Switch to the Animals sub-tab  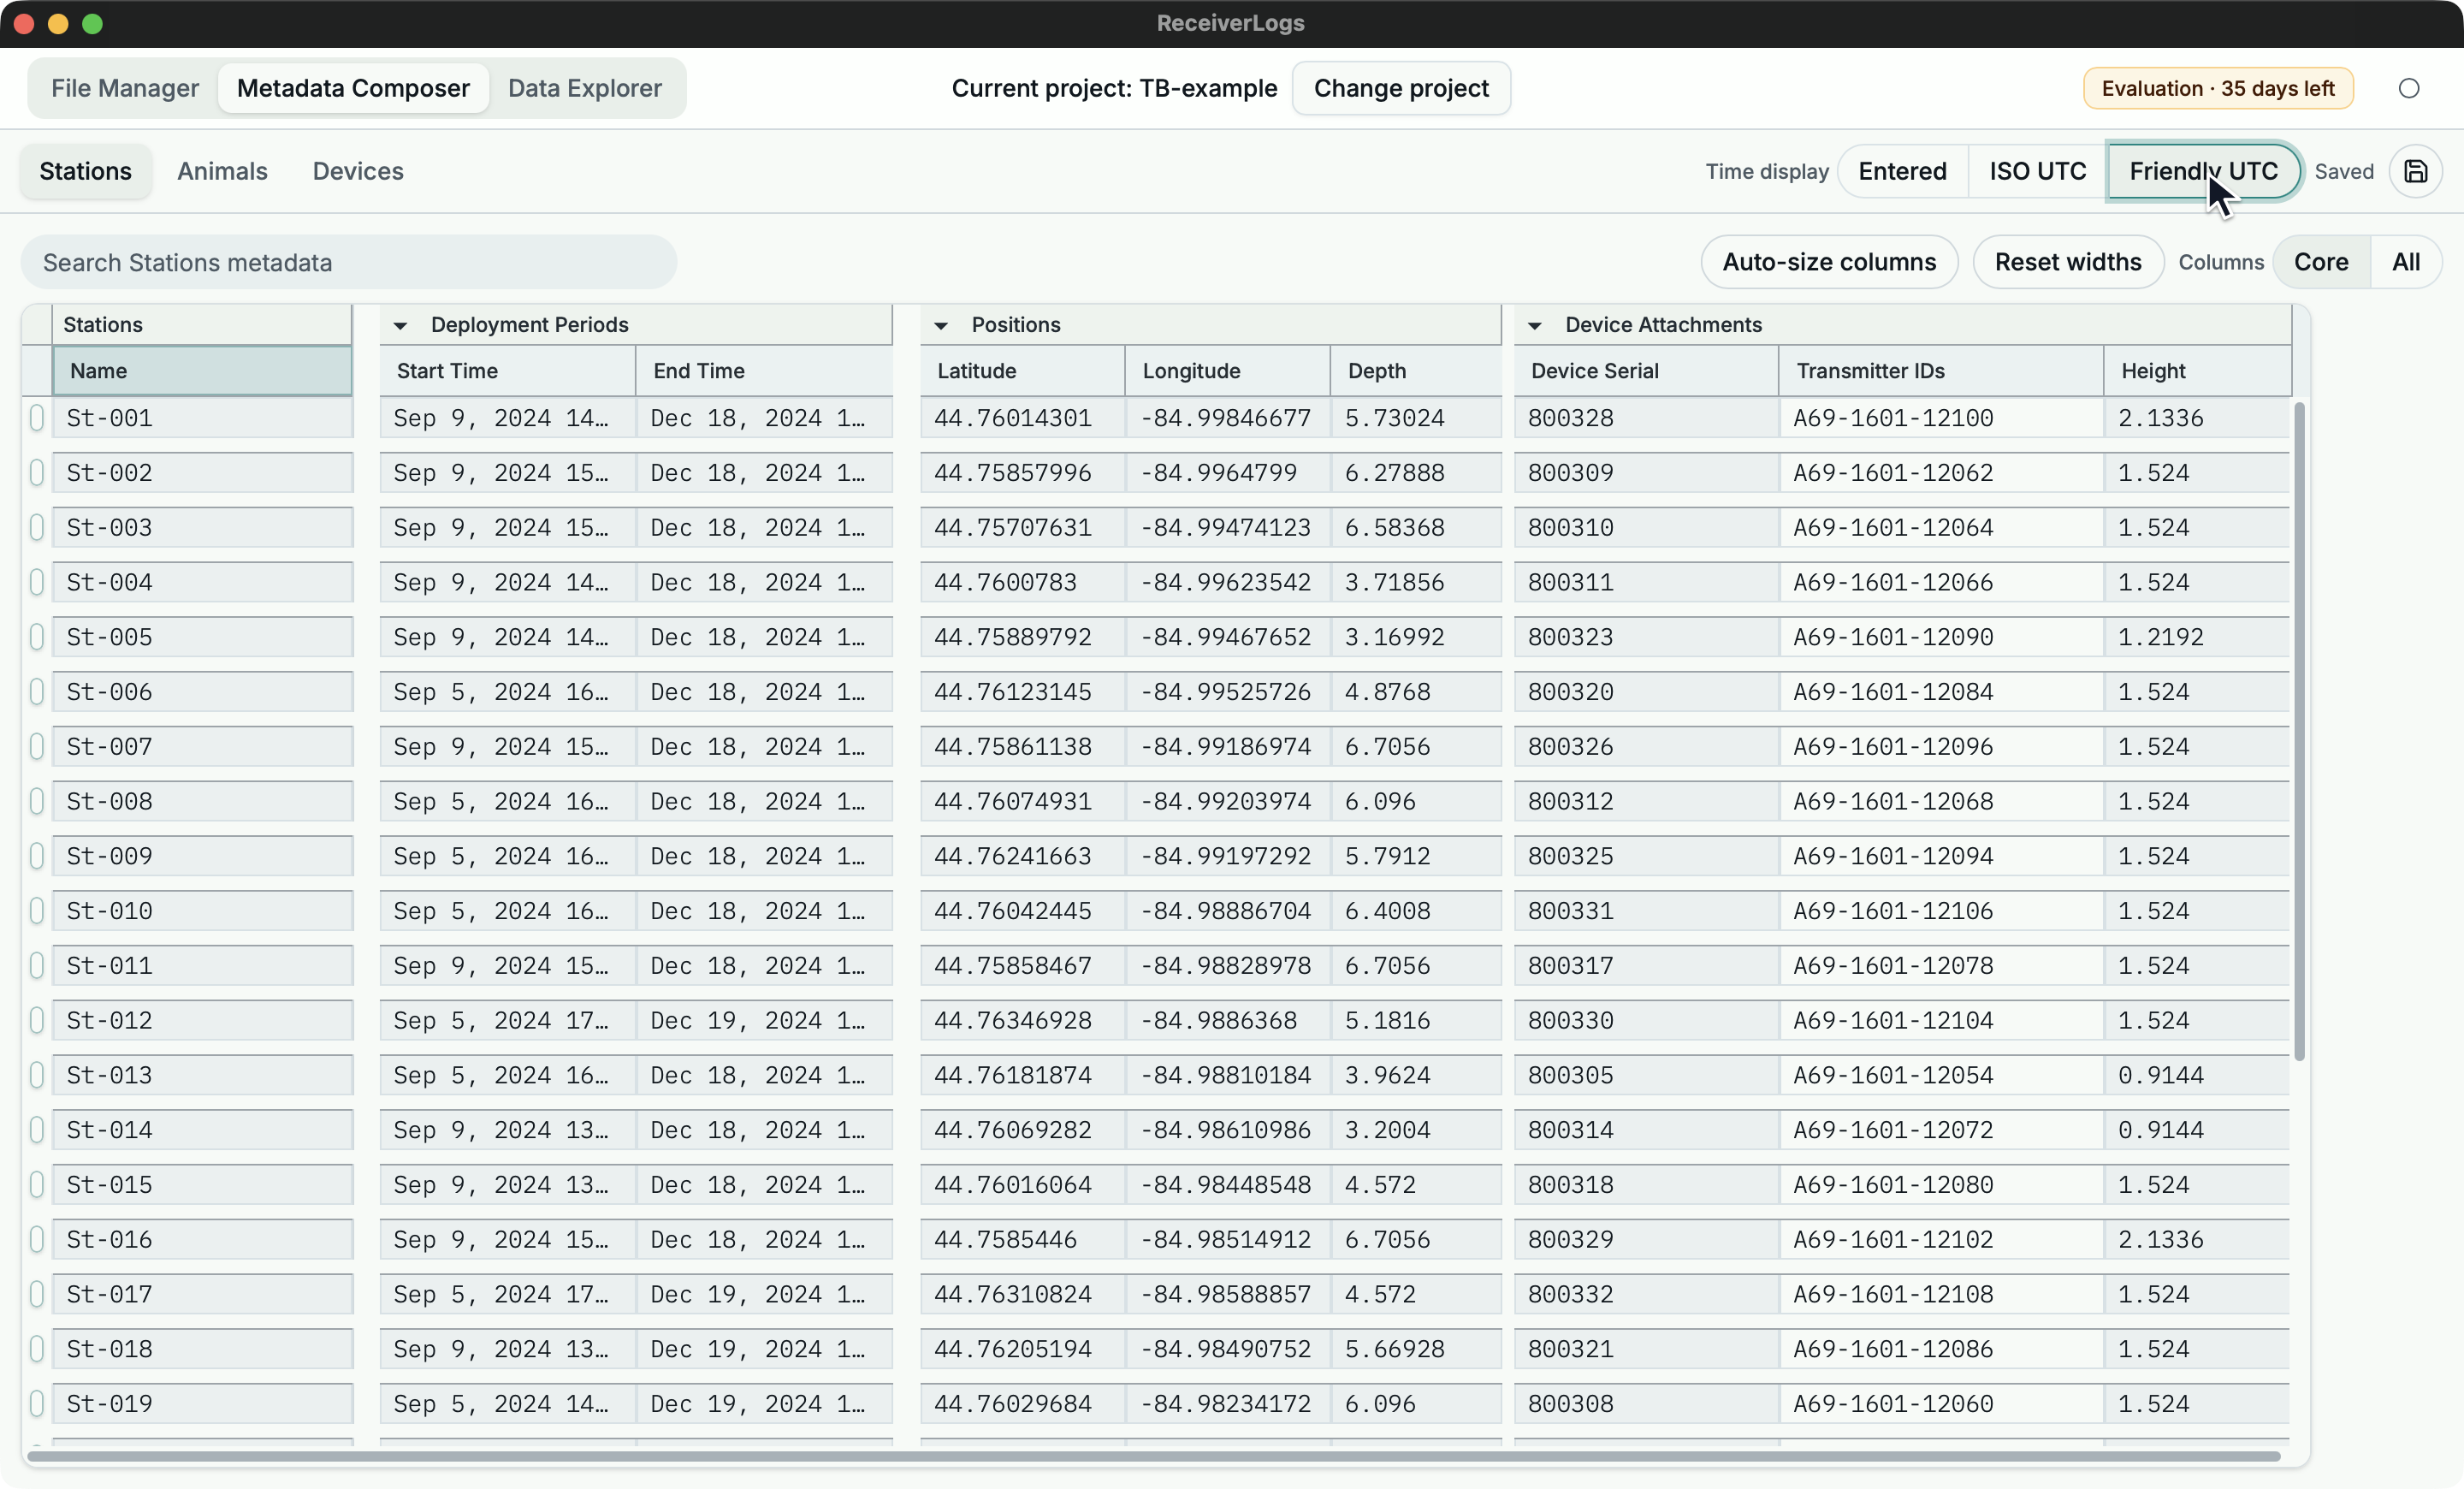click(222, 171)
